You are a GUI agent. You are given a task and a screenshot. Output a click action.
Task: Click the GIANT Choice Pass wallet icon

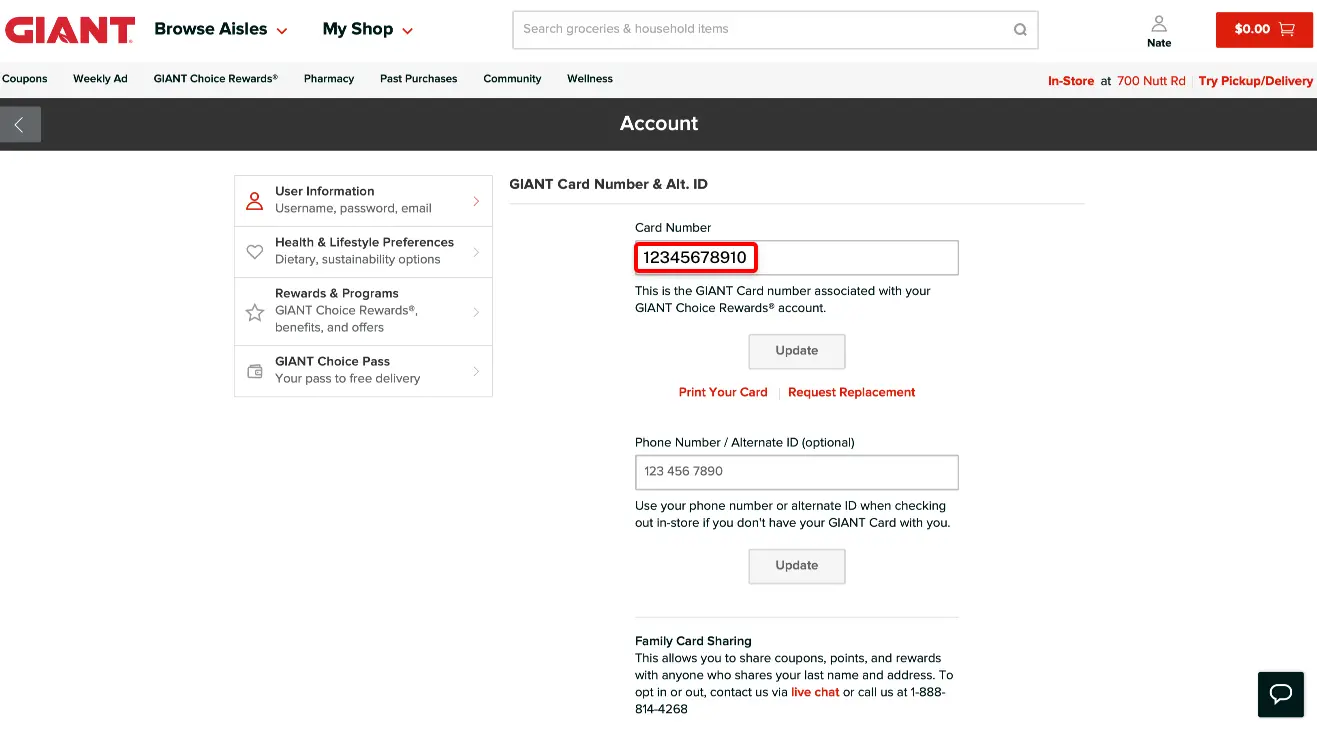pyautogui.click(x=255, y=371)
